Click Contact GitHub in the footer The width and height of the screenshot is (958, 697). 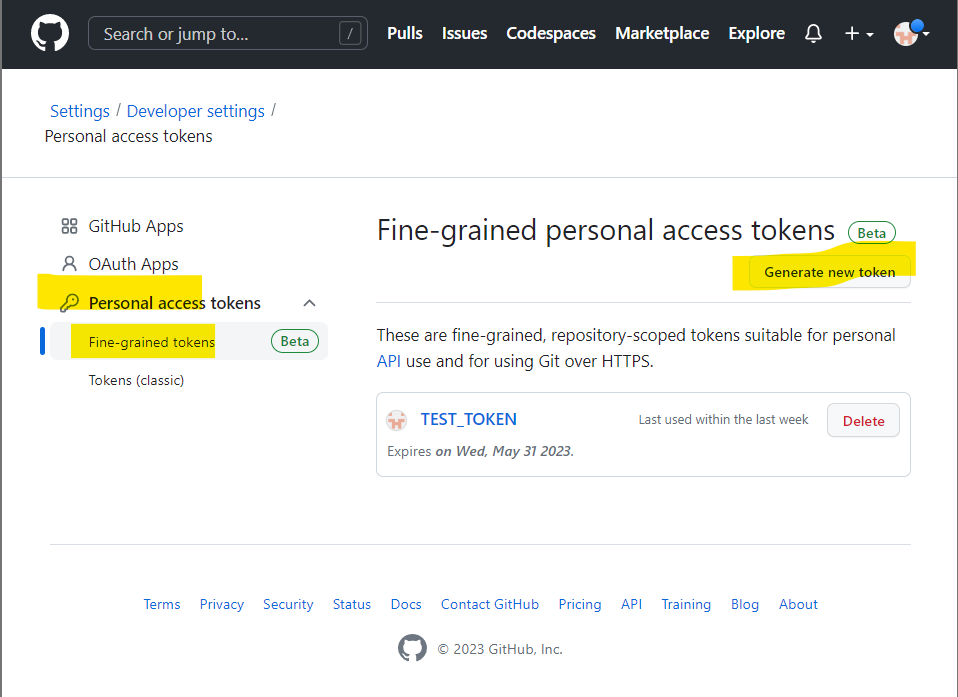tap(490, 604)
